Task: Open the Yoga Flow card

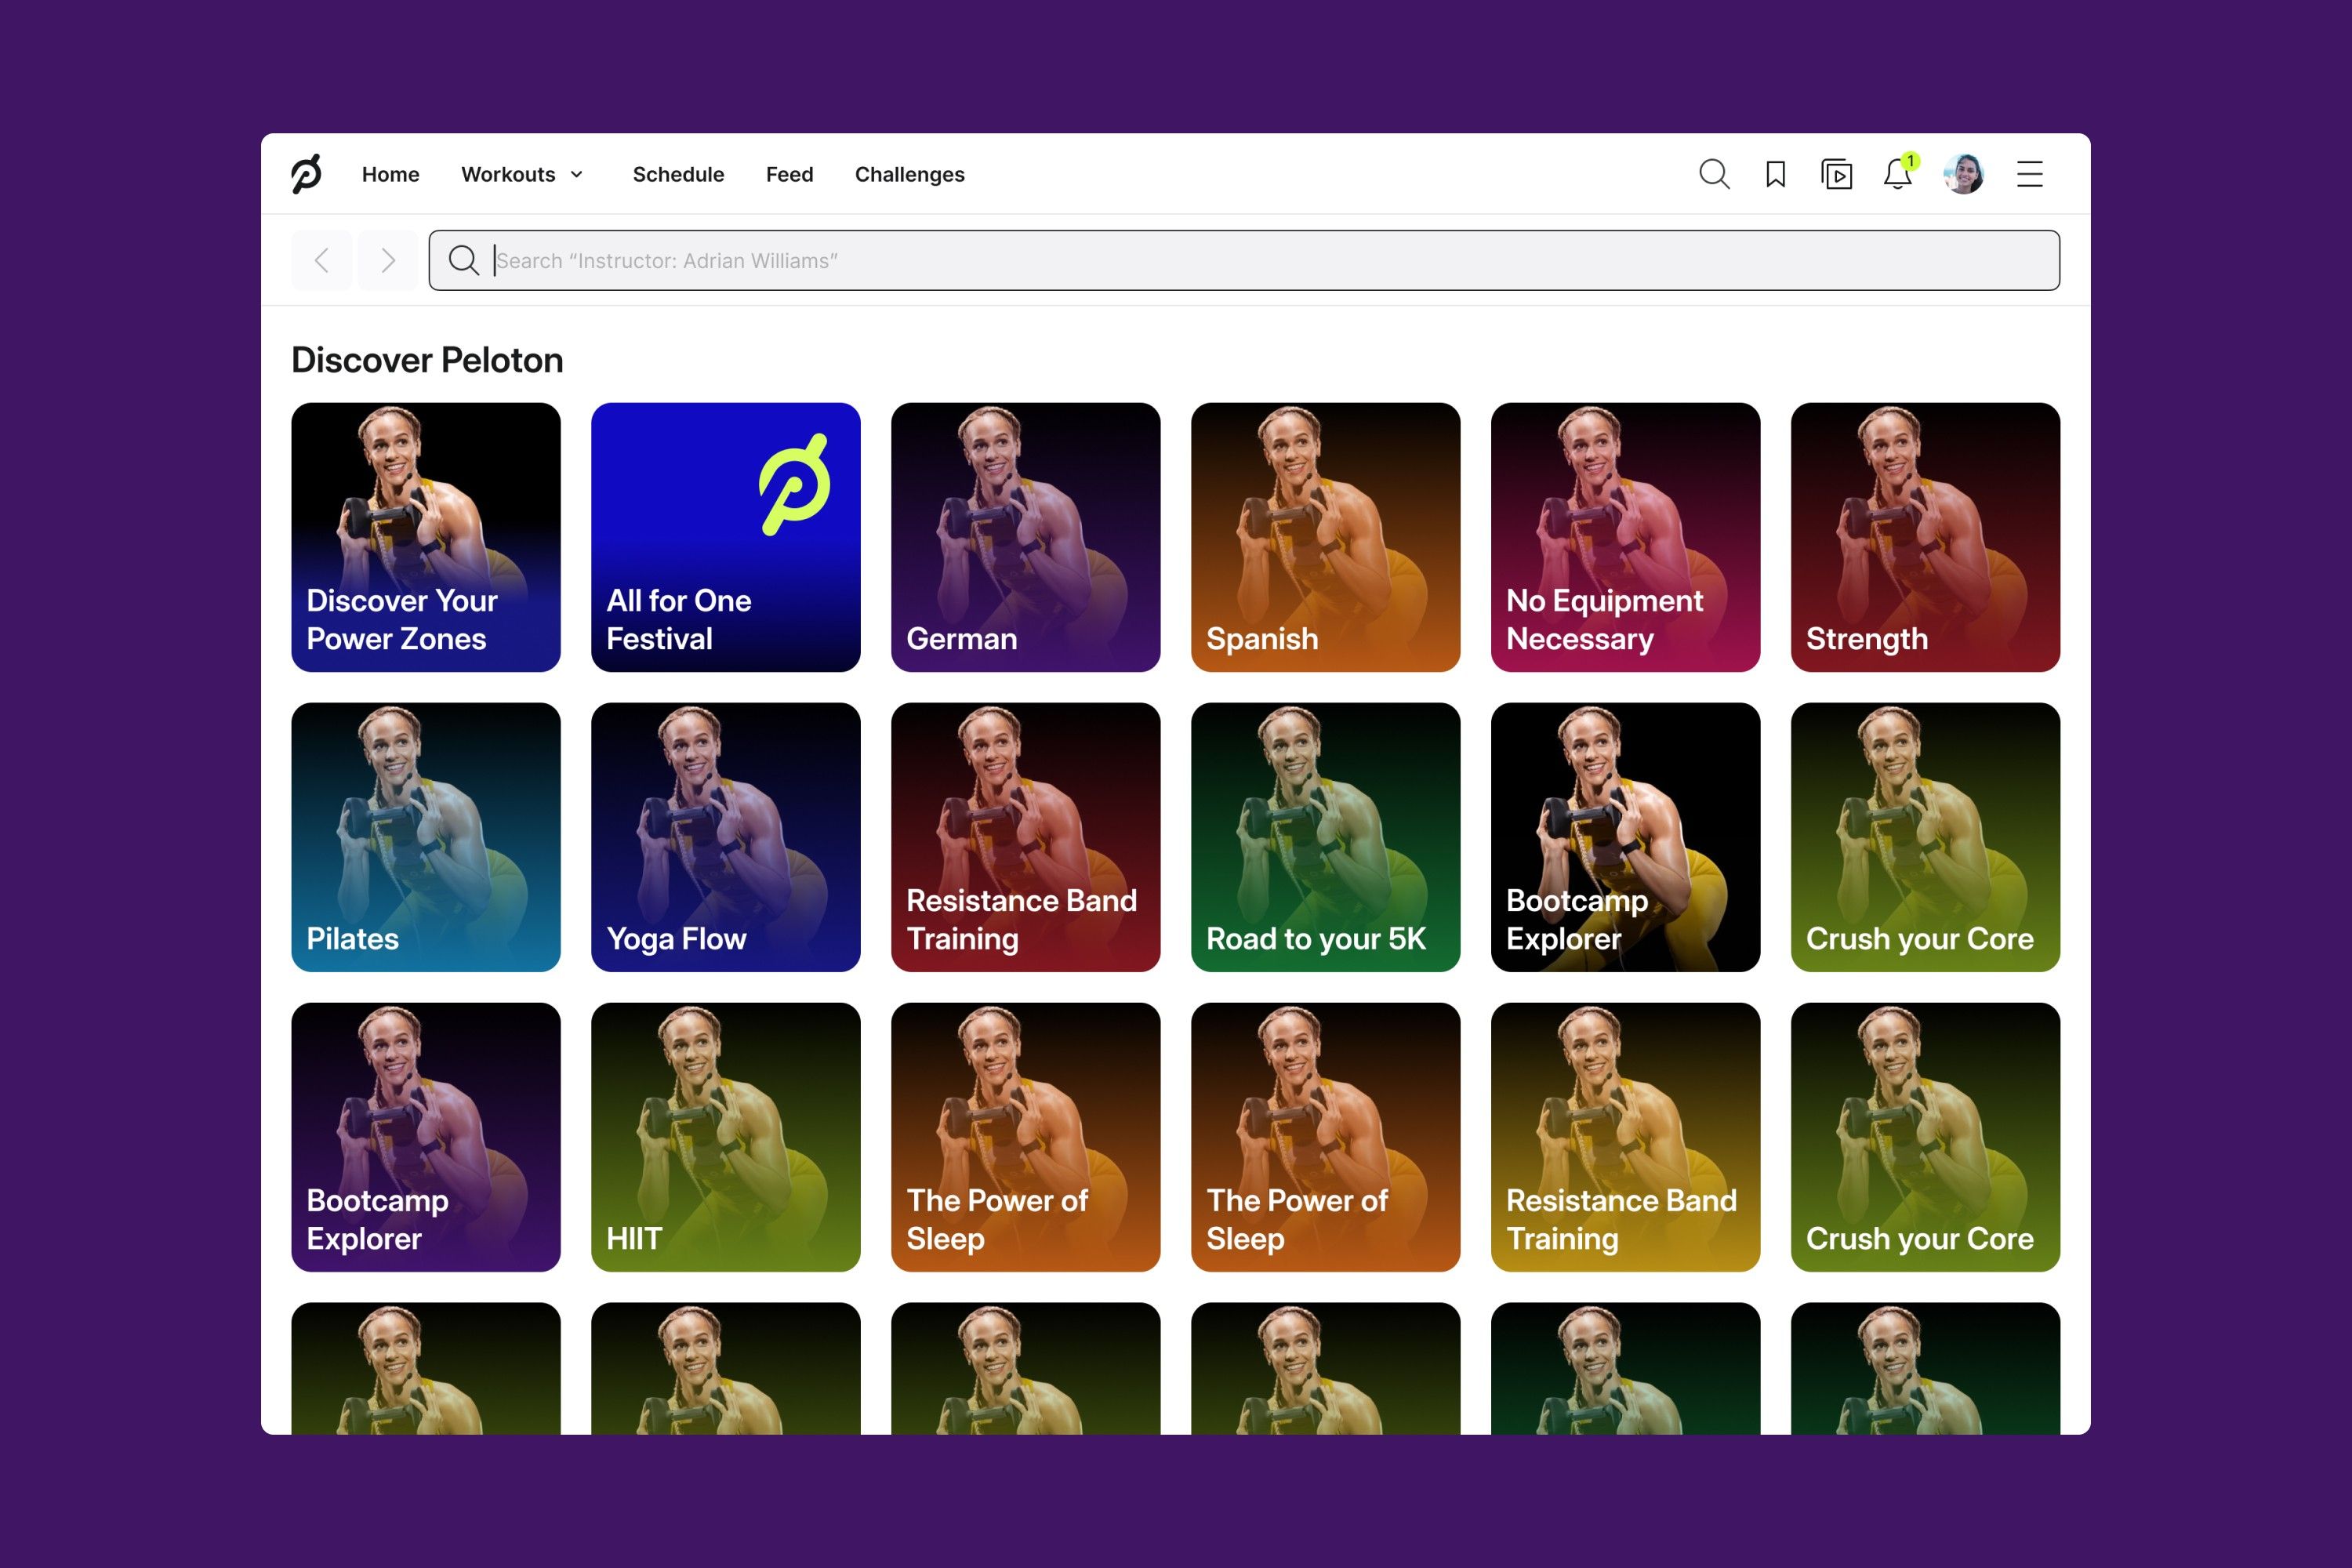Action: point(726,837)
